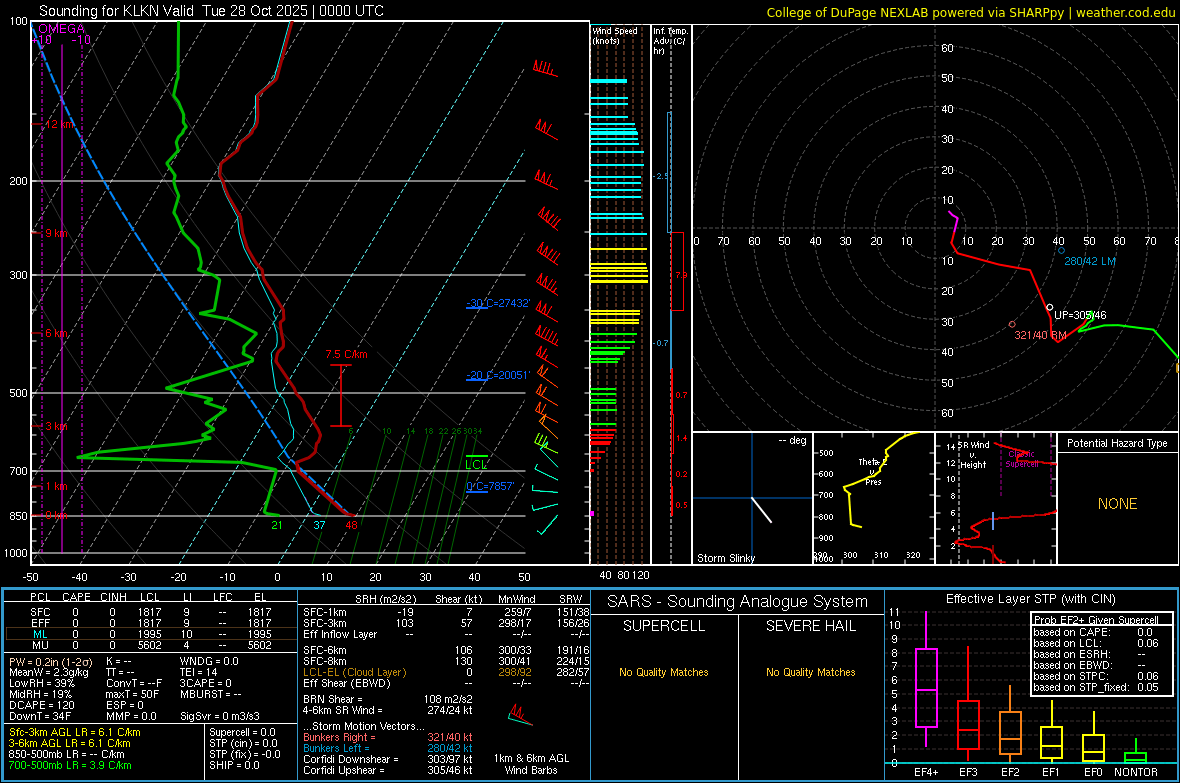
Task: Click the based on STPC: 0.06 line
Action: click(1096, 676)
